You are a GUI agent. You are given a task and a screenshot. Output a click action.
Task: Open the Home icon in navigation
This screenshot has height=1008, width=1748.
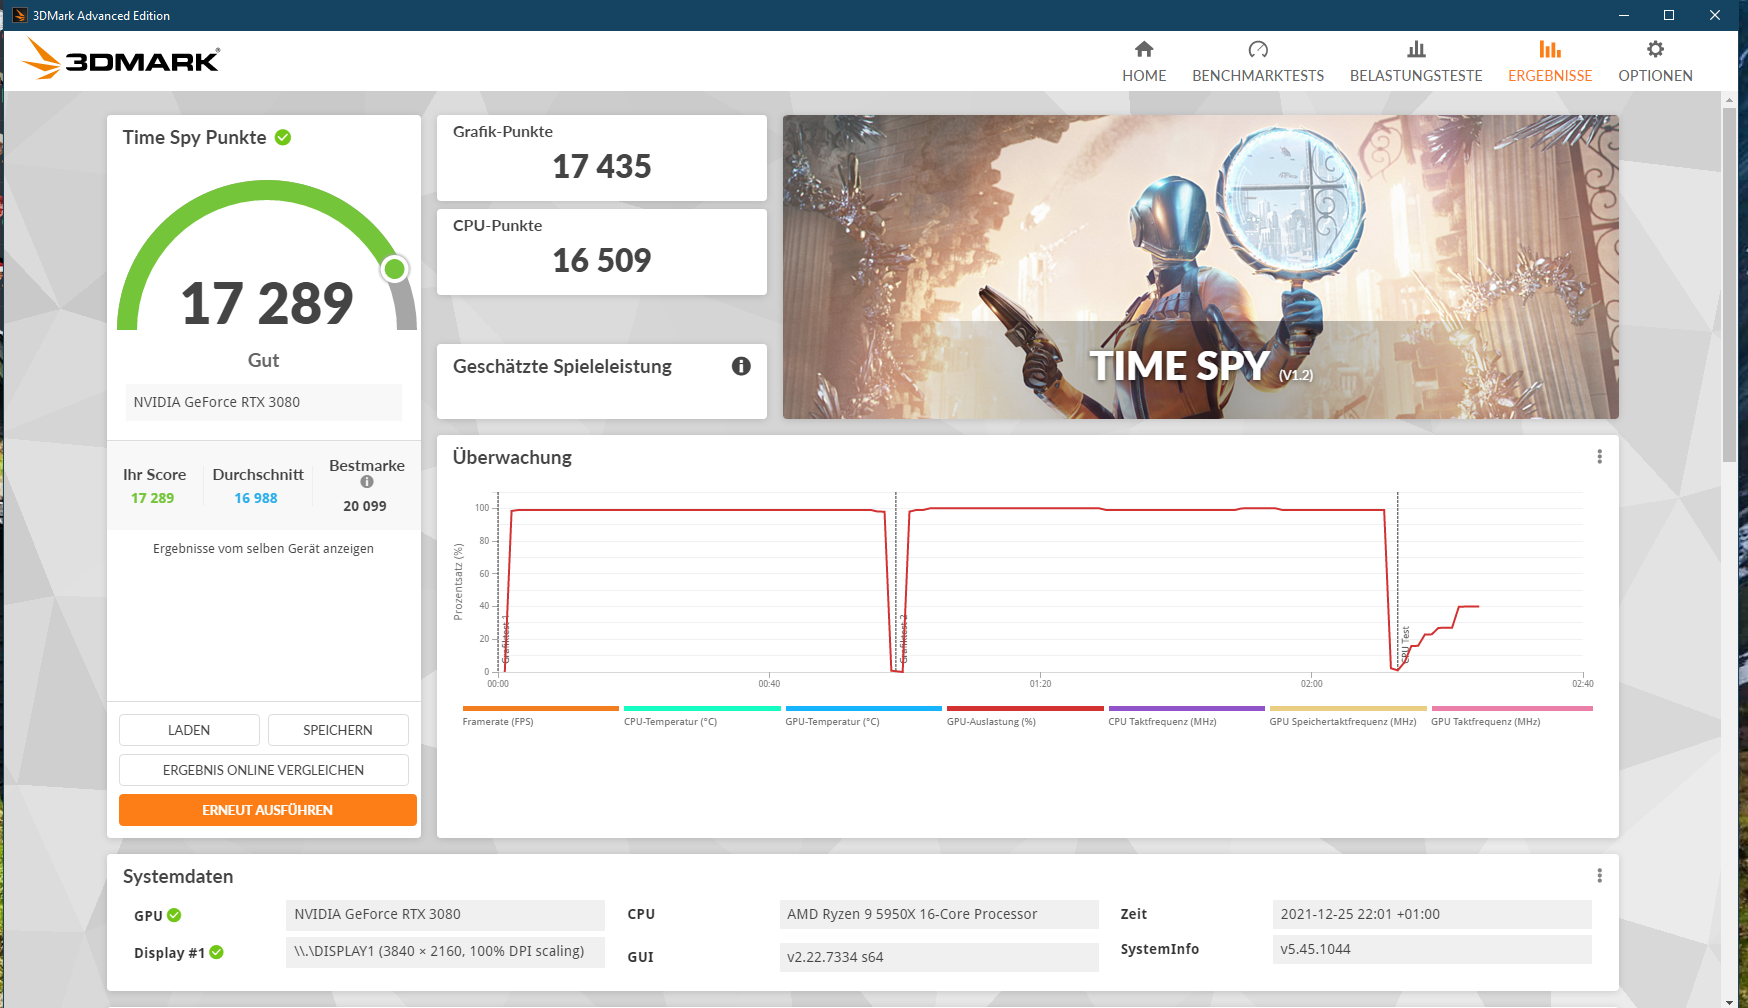pos(1144,49)
